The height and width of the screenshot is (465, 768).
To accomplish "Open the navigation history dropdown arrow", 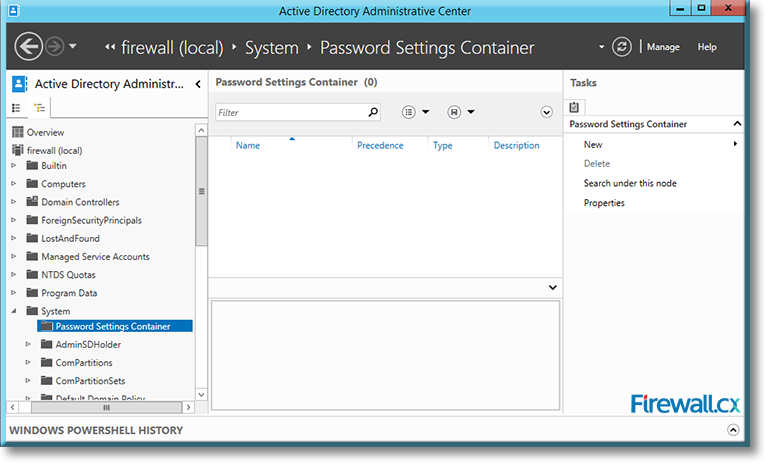I will tap(73, 47).
